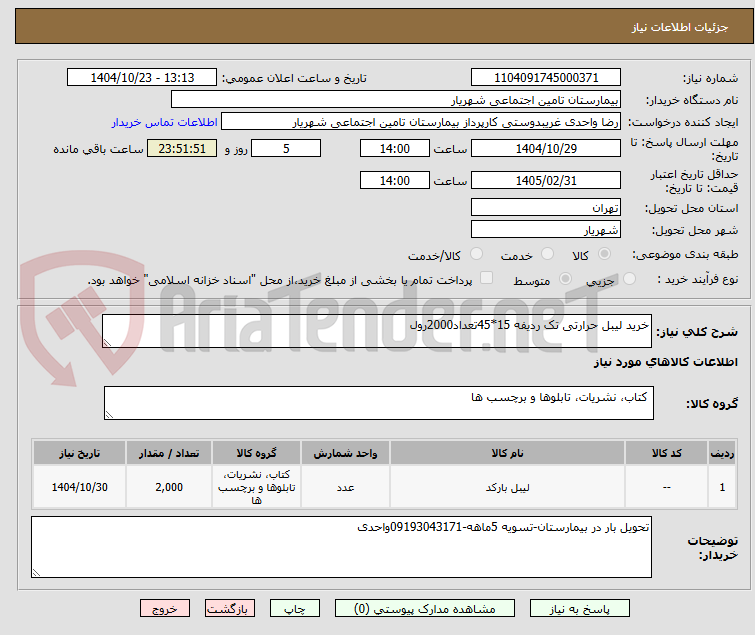The image size is (755, 635).
Task: Click the 'اطلاعات کالاهای مورد نیاز' section heading
Action: (665, 362)
